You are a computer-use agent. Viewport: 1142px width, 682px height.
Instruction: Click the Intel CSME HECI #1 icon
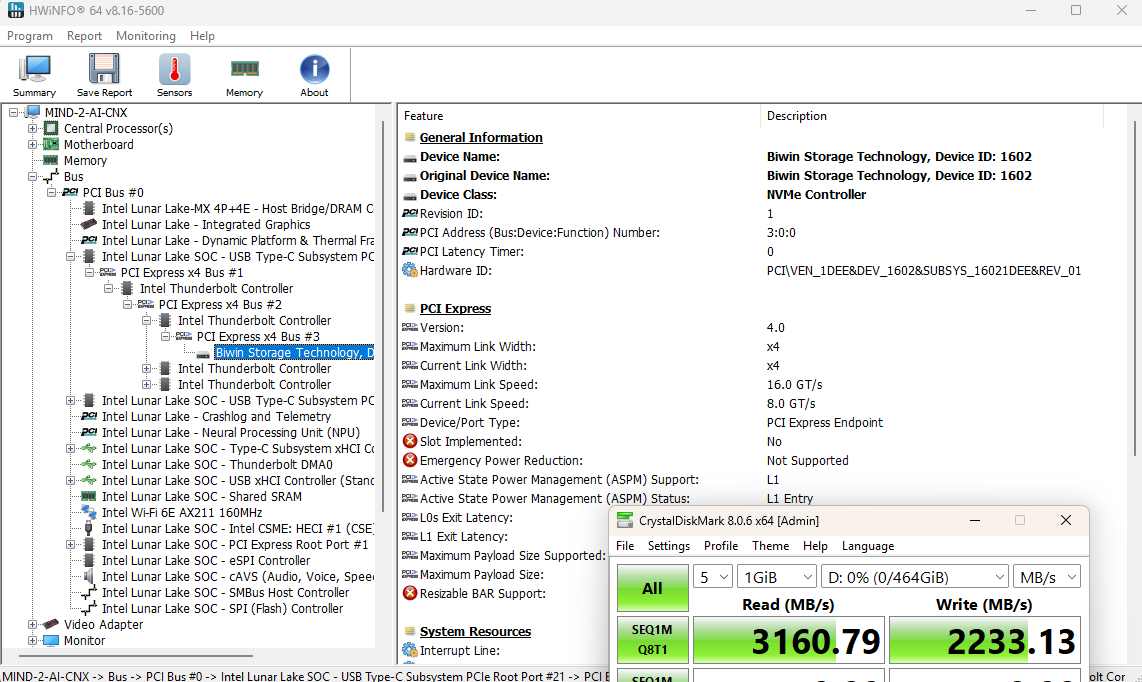point(89,528)
